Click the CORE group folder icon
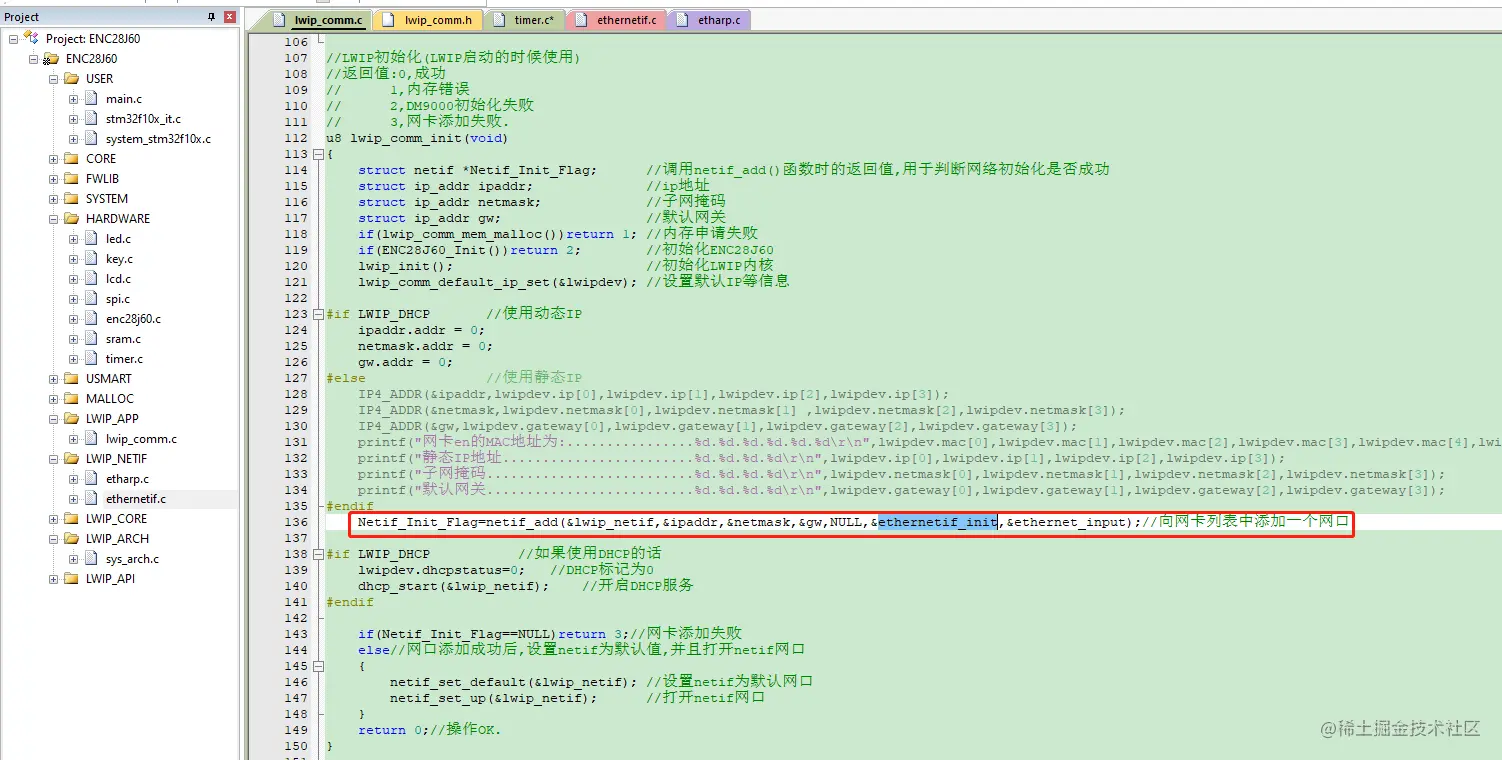 tap(71, 159)
